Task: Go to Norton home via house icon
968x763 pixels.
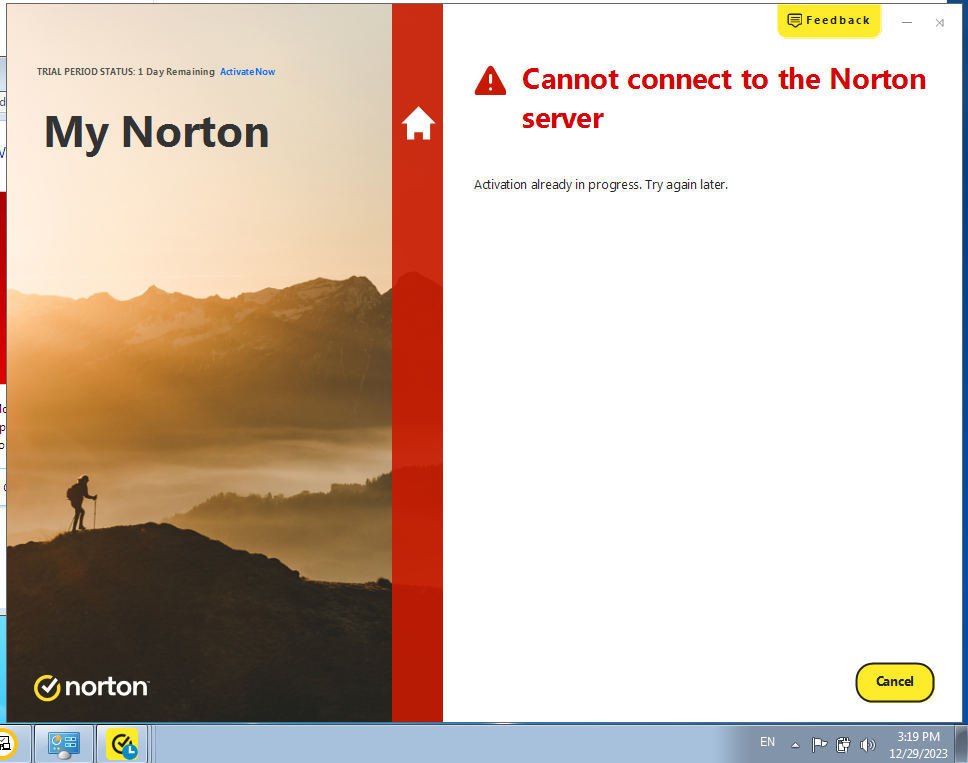Action: [x=418, y=123]
